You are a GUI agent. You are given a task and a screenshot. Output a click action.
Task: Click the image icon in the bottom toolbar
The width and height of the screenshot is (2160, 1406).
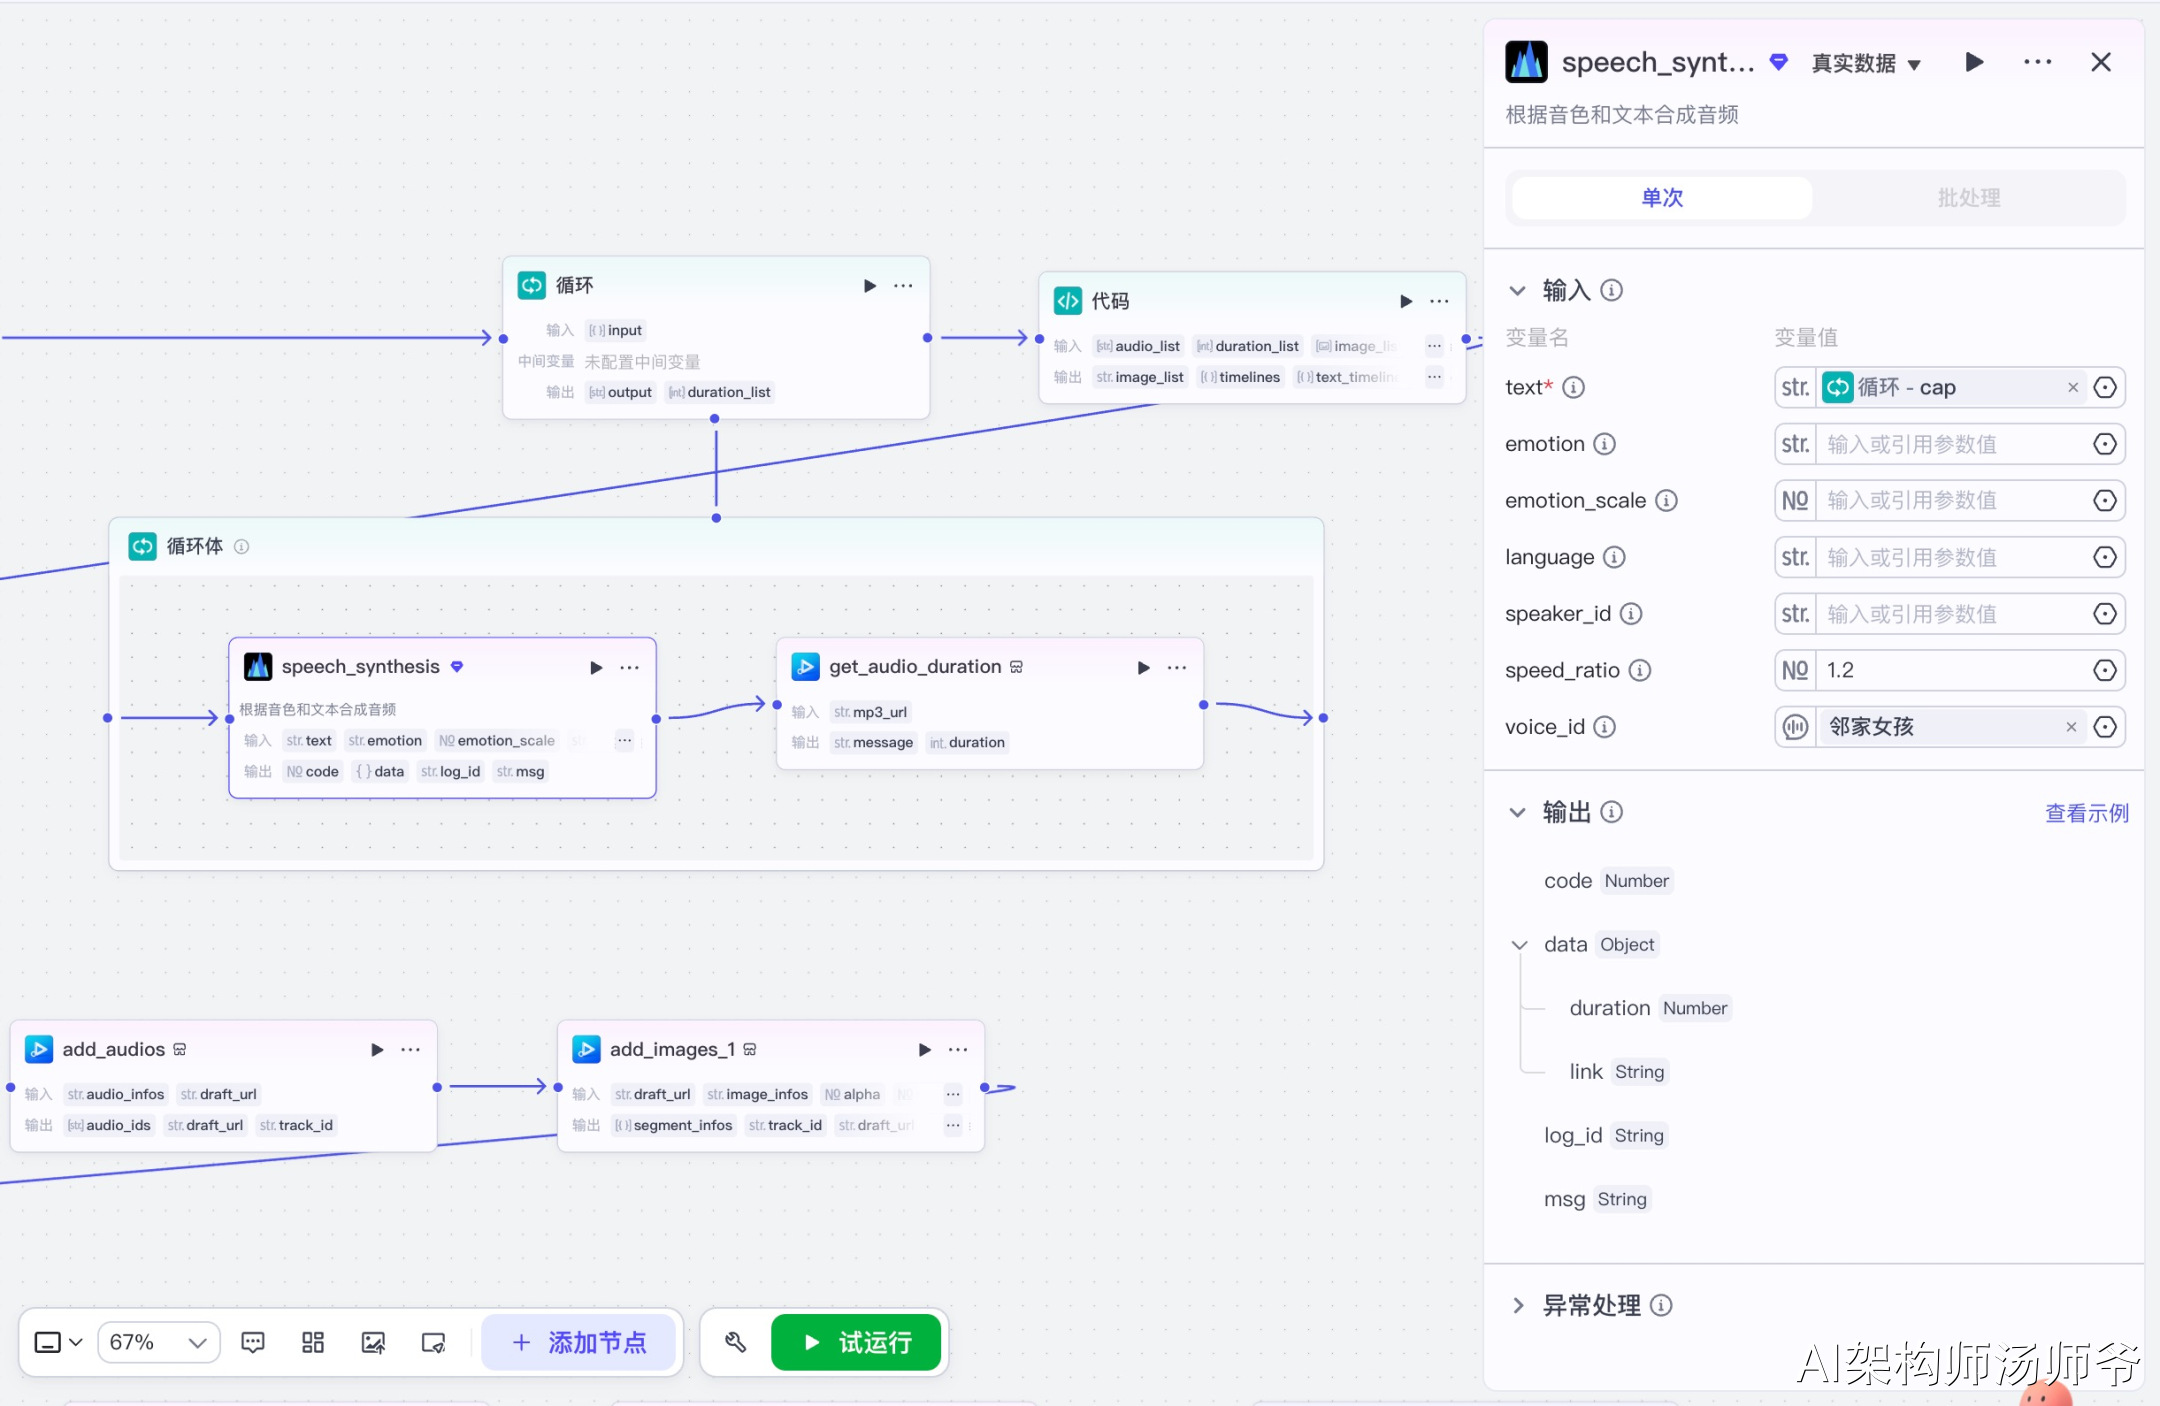pos(373,1342)
